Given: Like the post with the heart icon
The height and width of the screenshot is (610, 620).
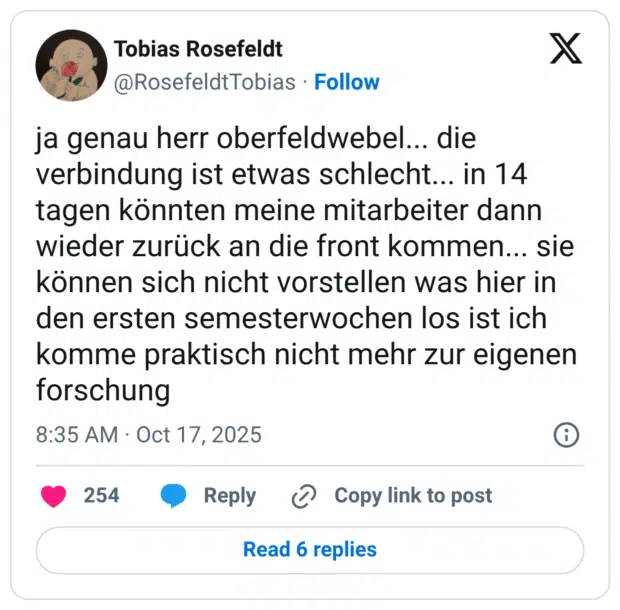Looking at the screenshot, I should coord(53,495).
